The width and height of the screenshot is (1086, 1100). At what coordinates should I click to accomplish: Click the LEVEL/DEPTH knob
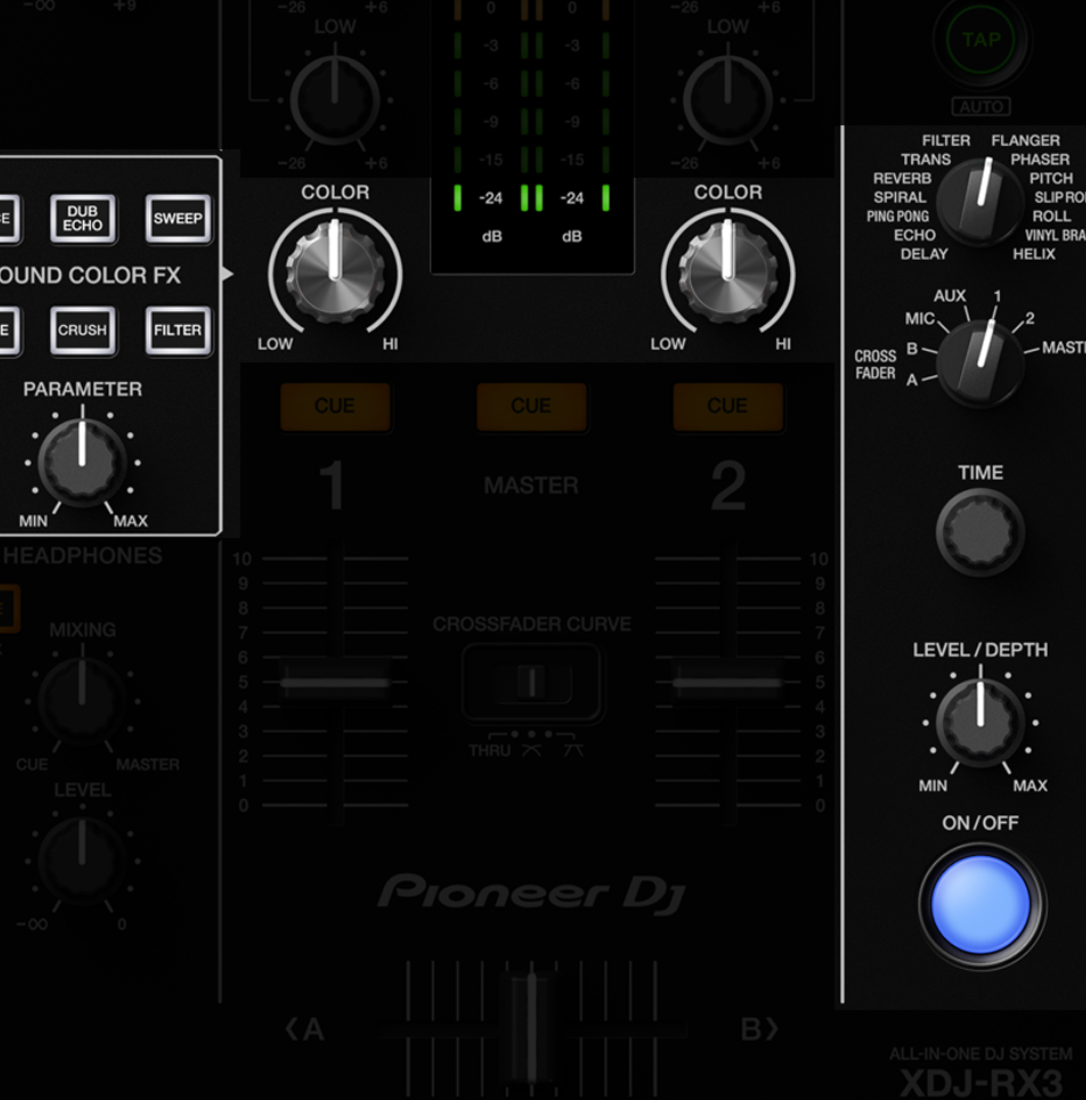click(980, 721)
